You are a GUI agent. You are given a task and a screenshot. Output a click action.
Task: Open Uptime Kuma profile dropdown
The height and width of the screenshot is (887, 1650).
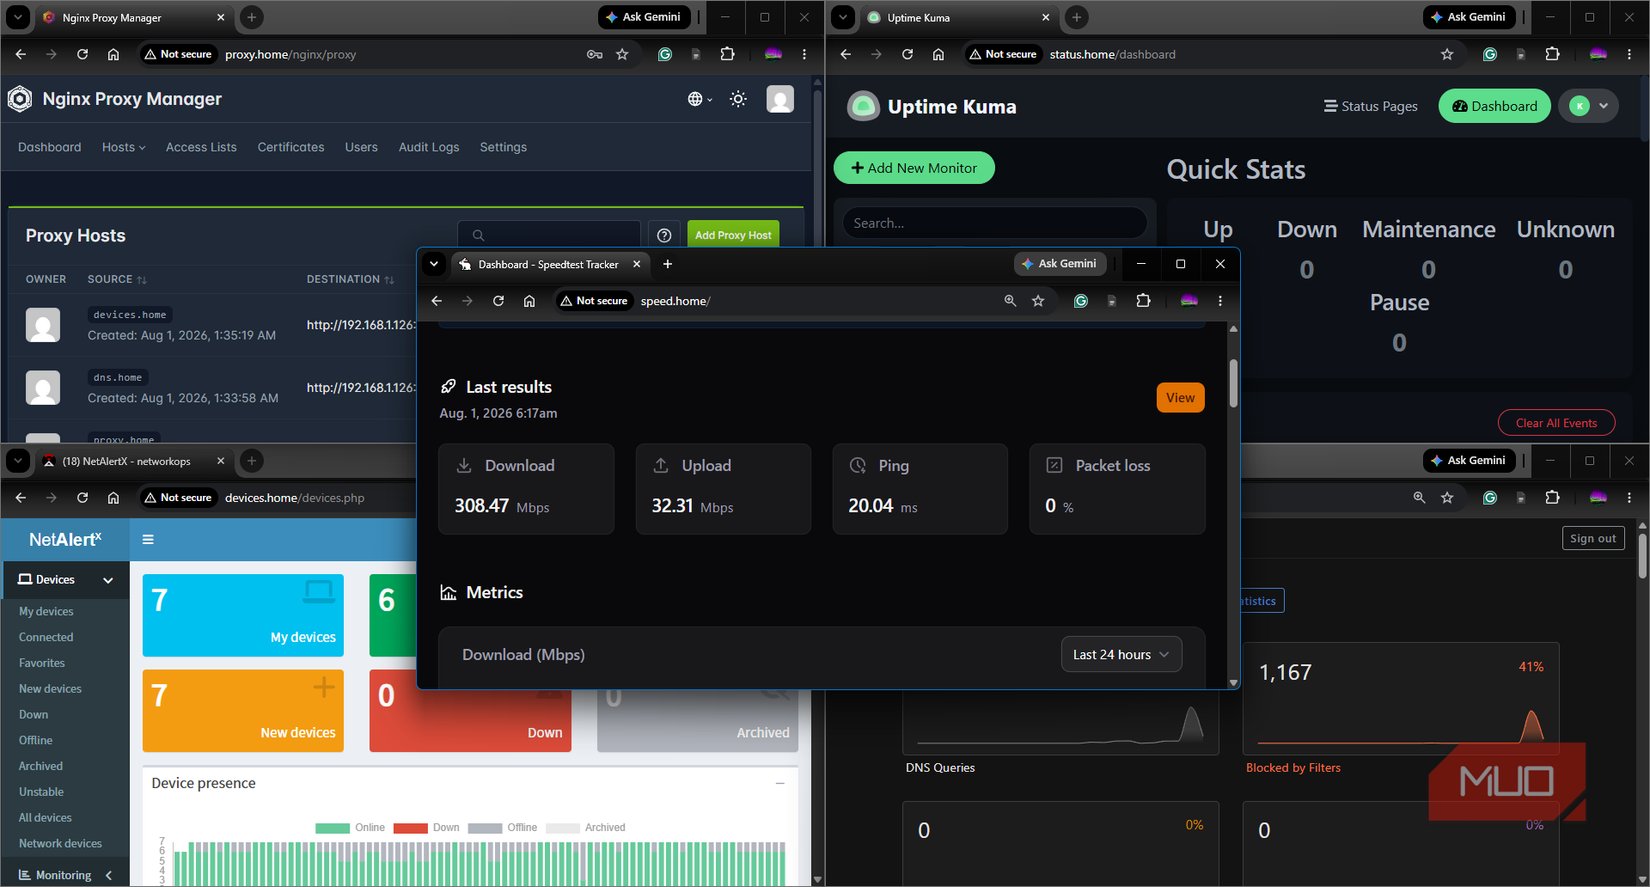[1588, 106]
